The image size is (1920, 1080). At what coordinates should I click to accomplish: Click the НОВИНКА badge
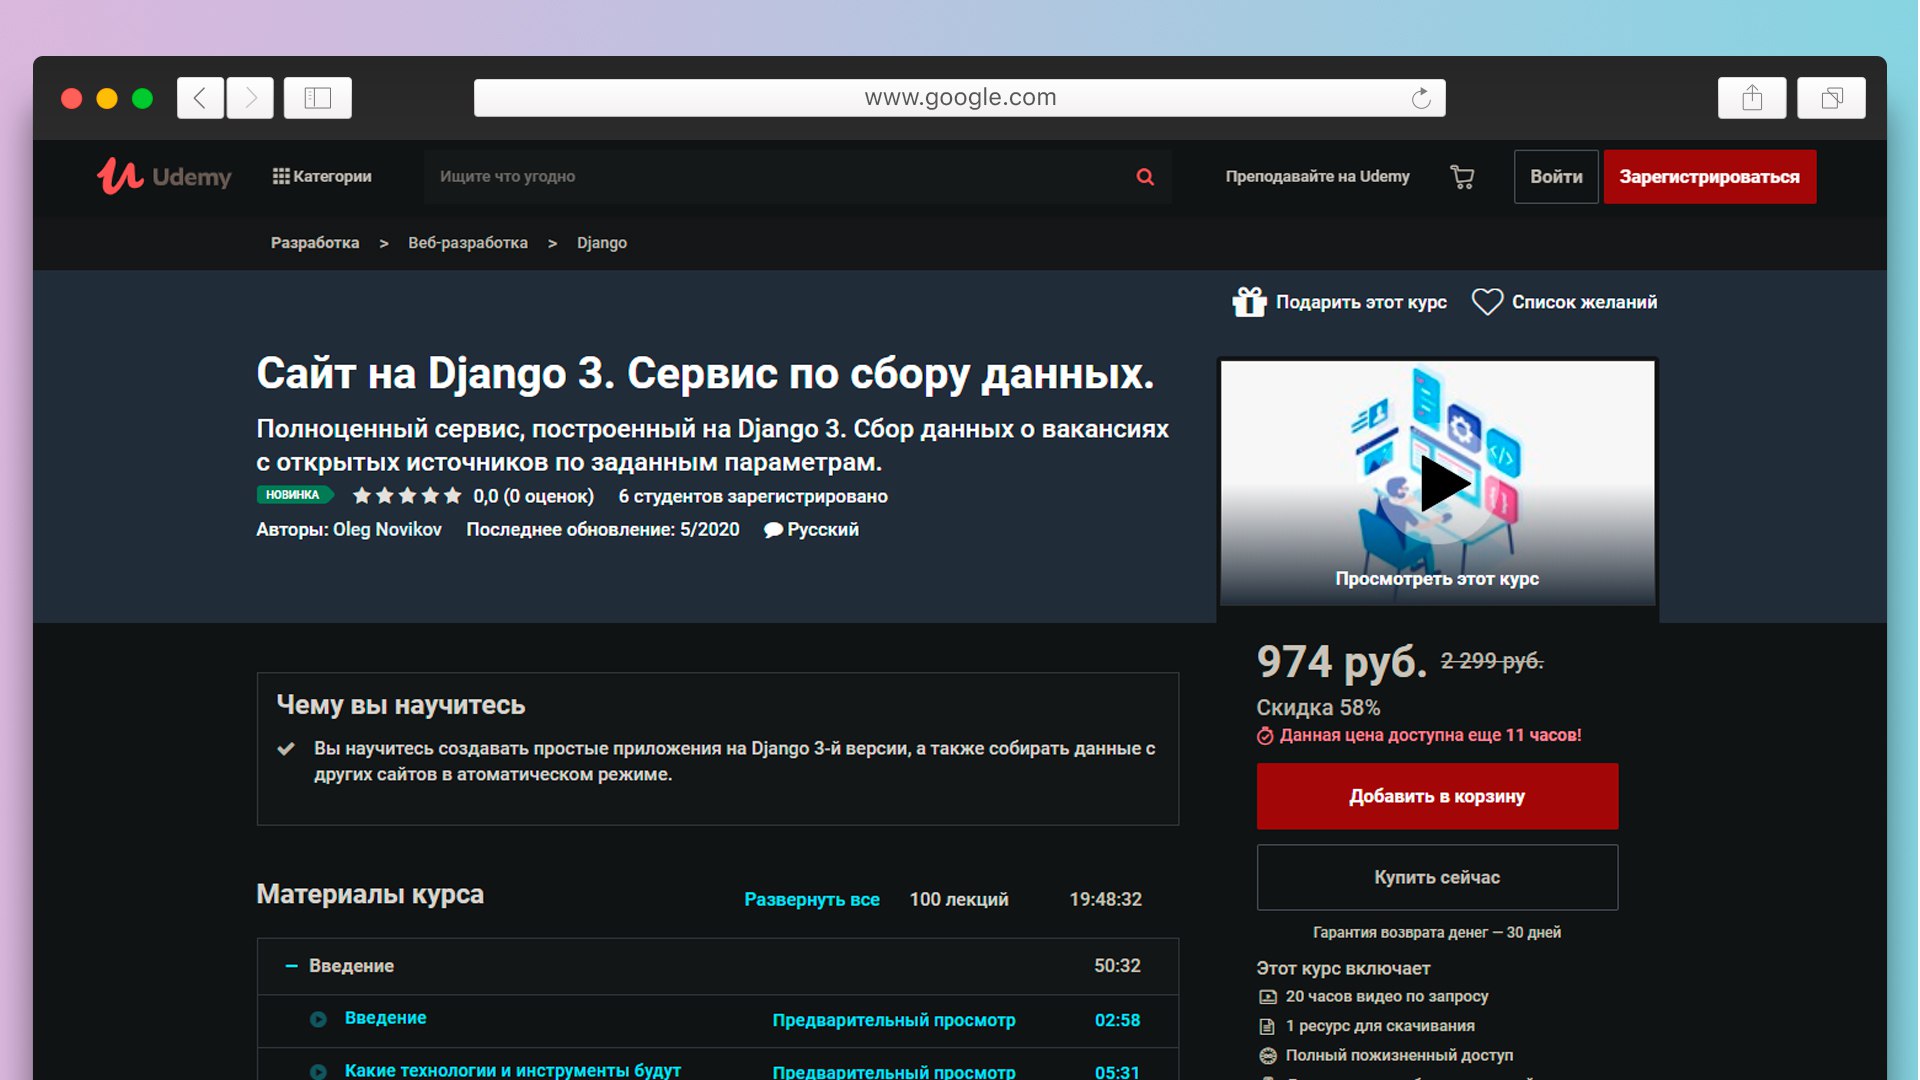coord(293,495)
